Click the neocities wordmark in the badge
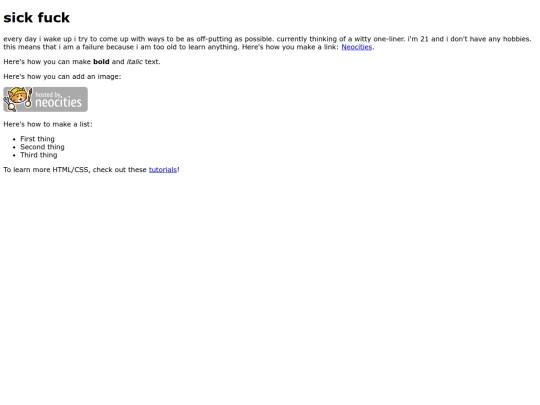Viewport: 540px width, 405px height. (x=58, y=102)
